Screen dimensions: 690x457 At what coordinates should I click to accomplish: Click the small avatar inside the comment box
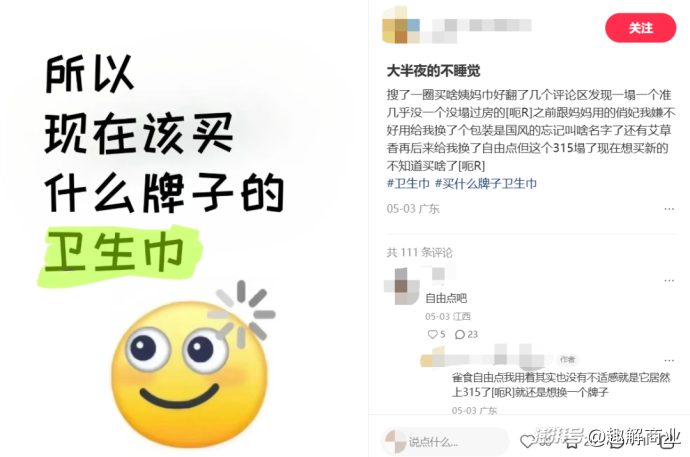point(395,441)
